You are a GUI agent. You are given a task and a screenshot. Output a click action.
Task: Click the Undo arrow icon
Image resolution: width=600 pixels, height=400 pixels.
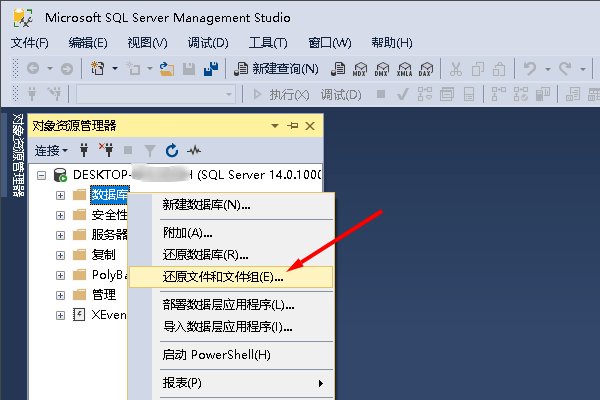coord(530,69)
